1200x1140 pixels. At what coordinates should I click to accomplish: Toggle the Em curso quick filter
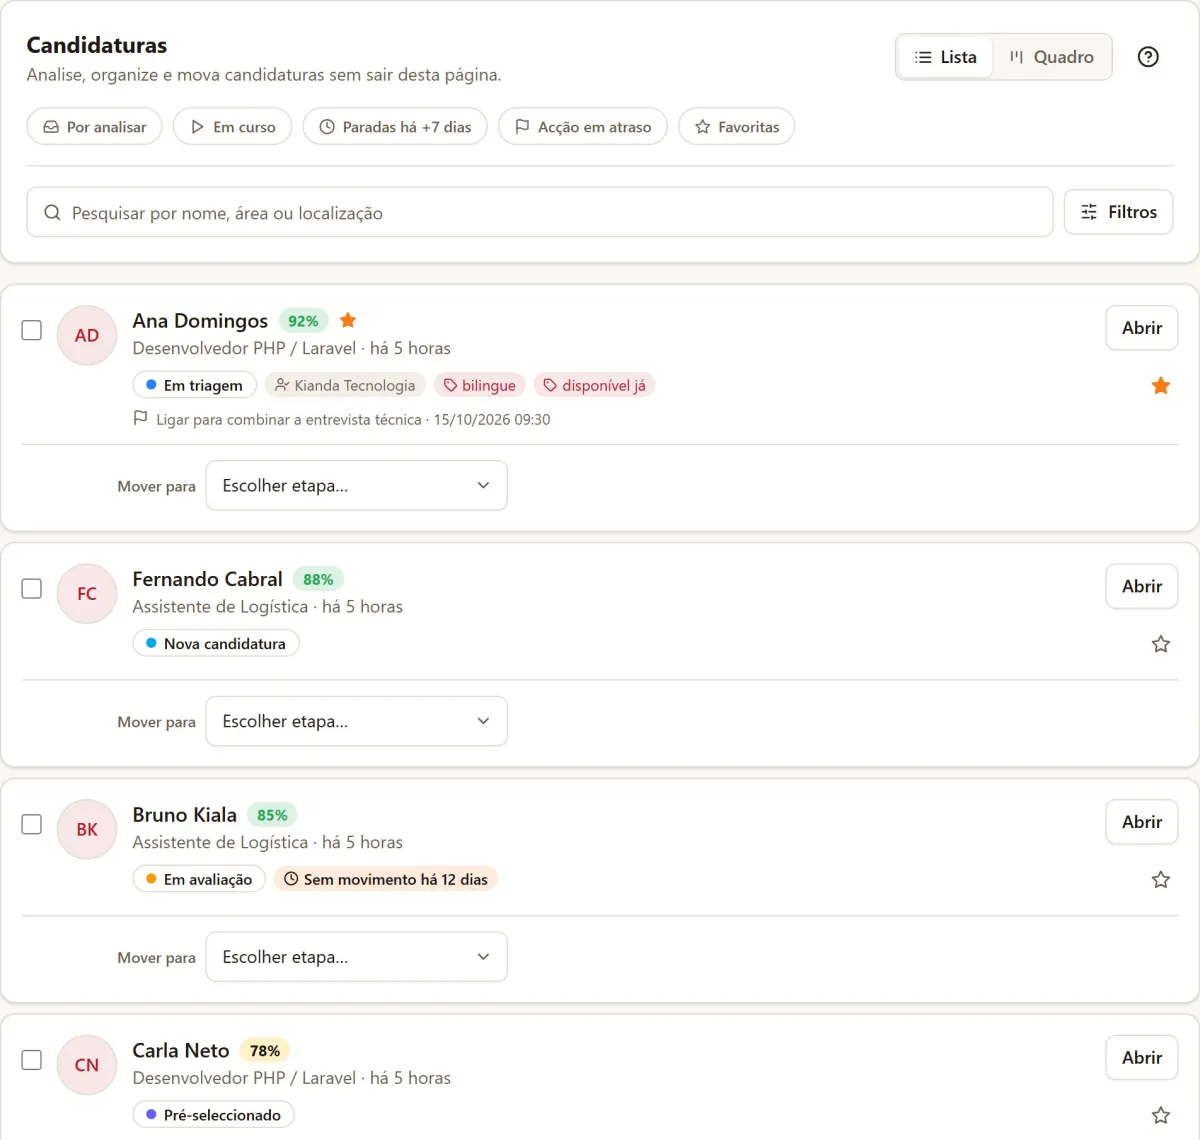coord(232,127)
